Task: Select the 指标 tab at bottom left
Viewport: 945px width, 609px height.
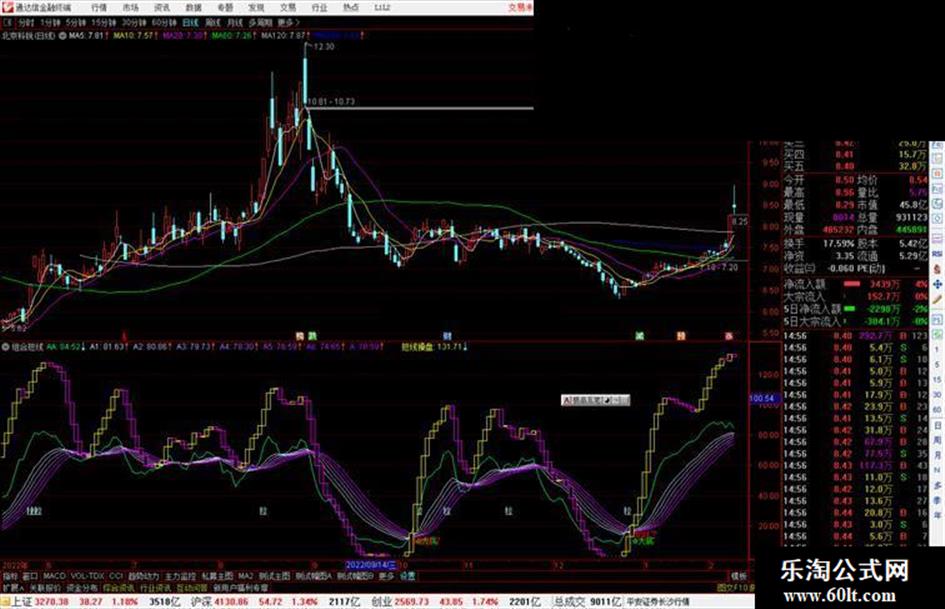Action: click(10, 576)
